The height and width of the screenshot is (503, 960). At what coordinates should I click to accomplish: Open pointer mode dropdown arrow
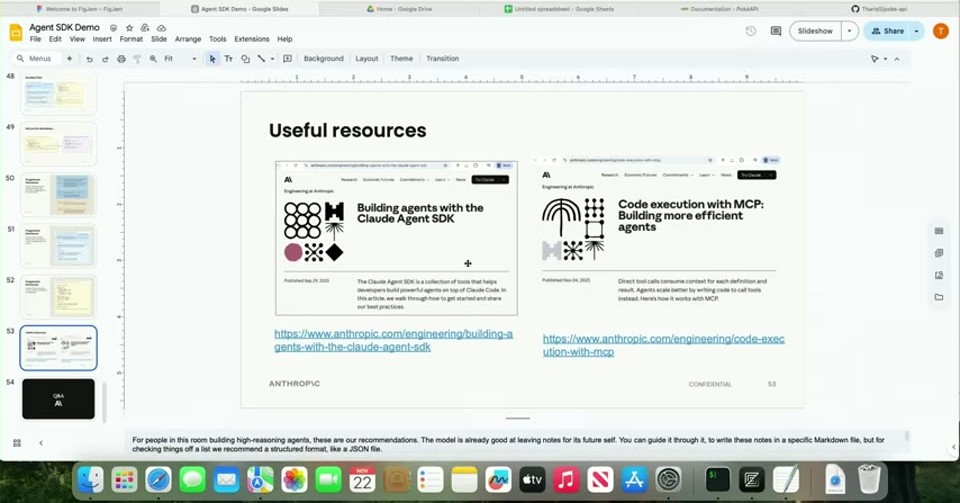point(885,59)
